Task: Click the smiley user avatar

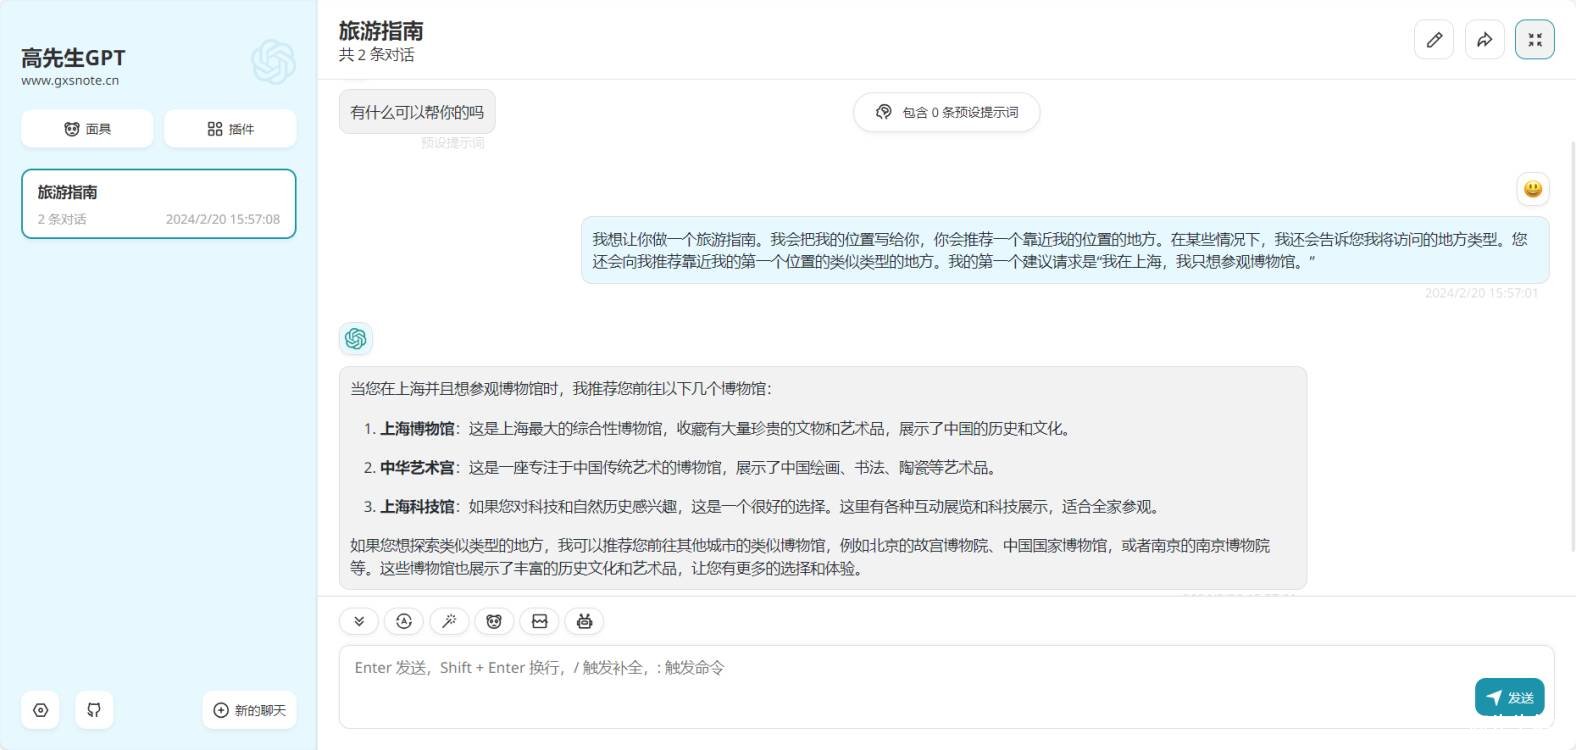Action: point(1533,189)
